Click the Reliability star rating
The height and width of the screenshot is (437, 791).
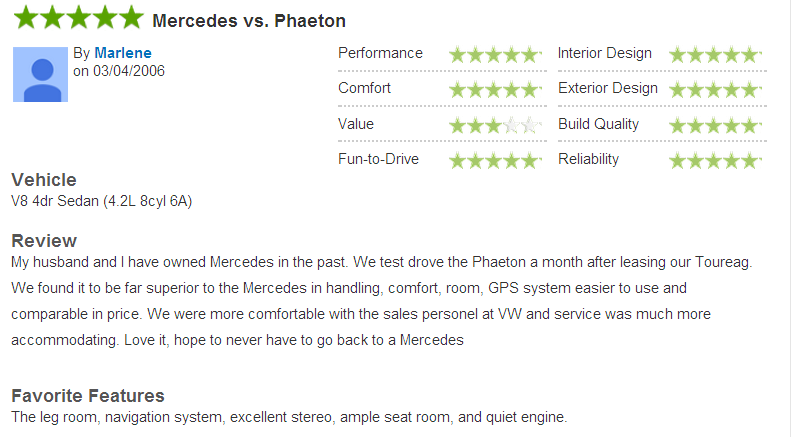[715, 160]
